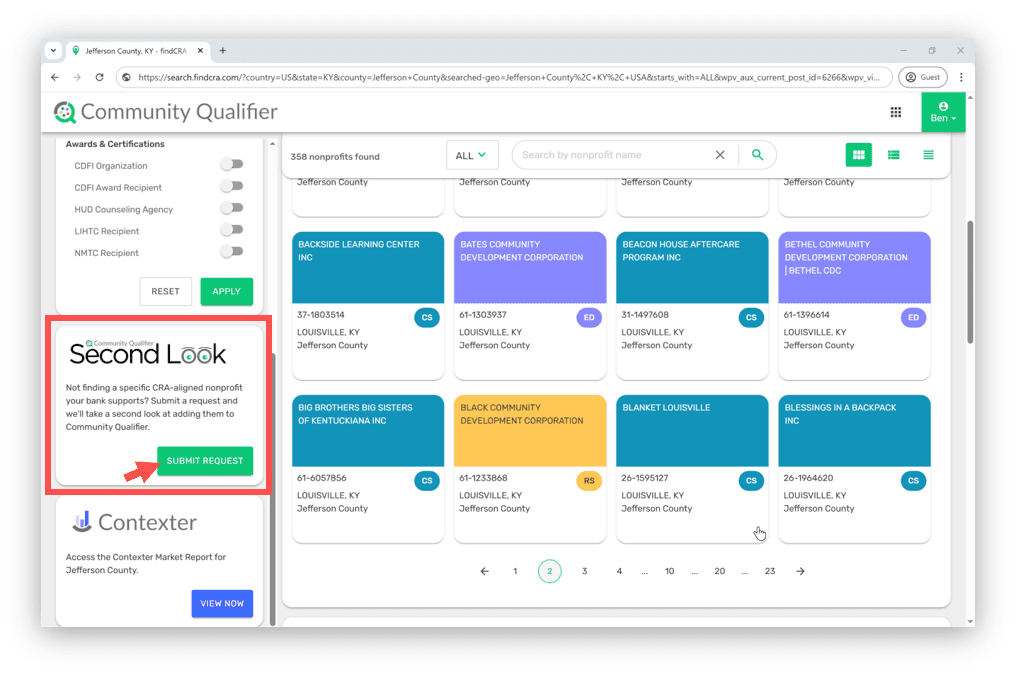Click RS badge on Black Community Development
The height and width of the screenshot is (673, 1020).
589,481
